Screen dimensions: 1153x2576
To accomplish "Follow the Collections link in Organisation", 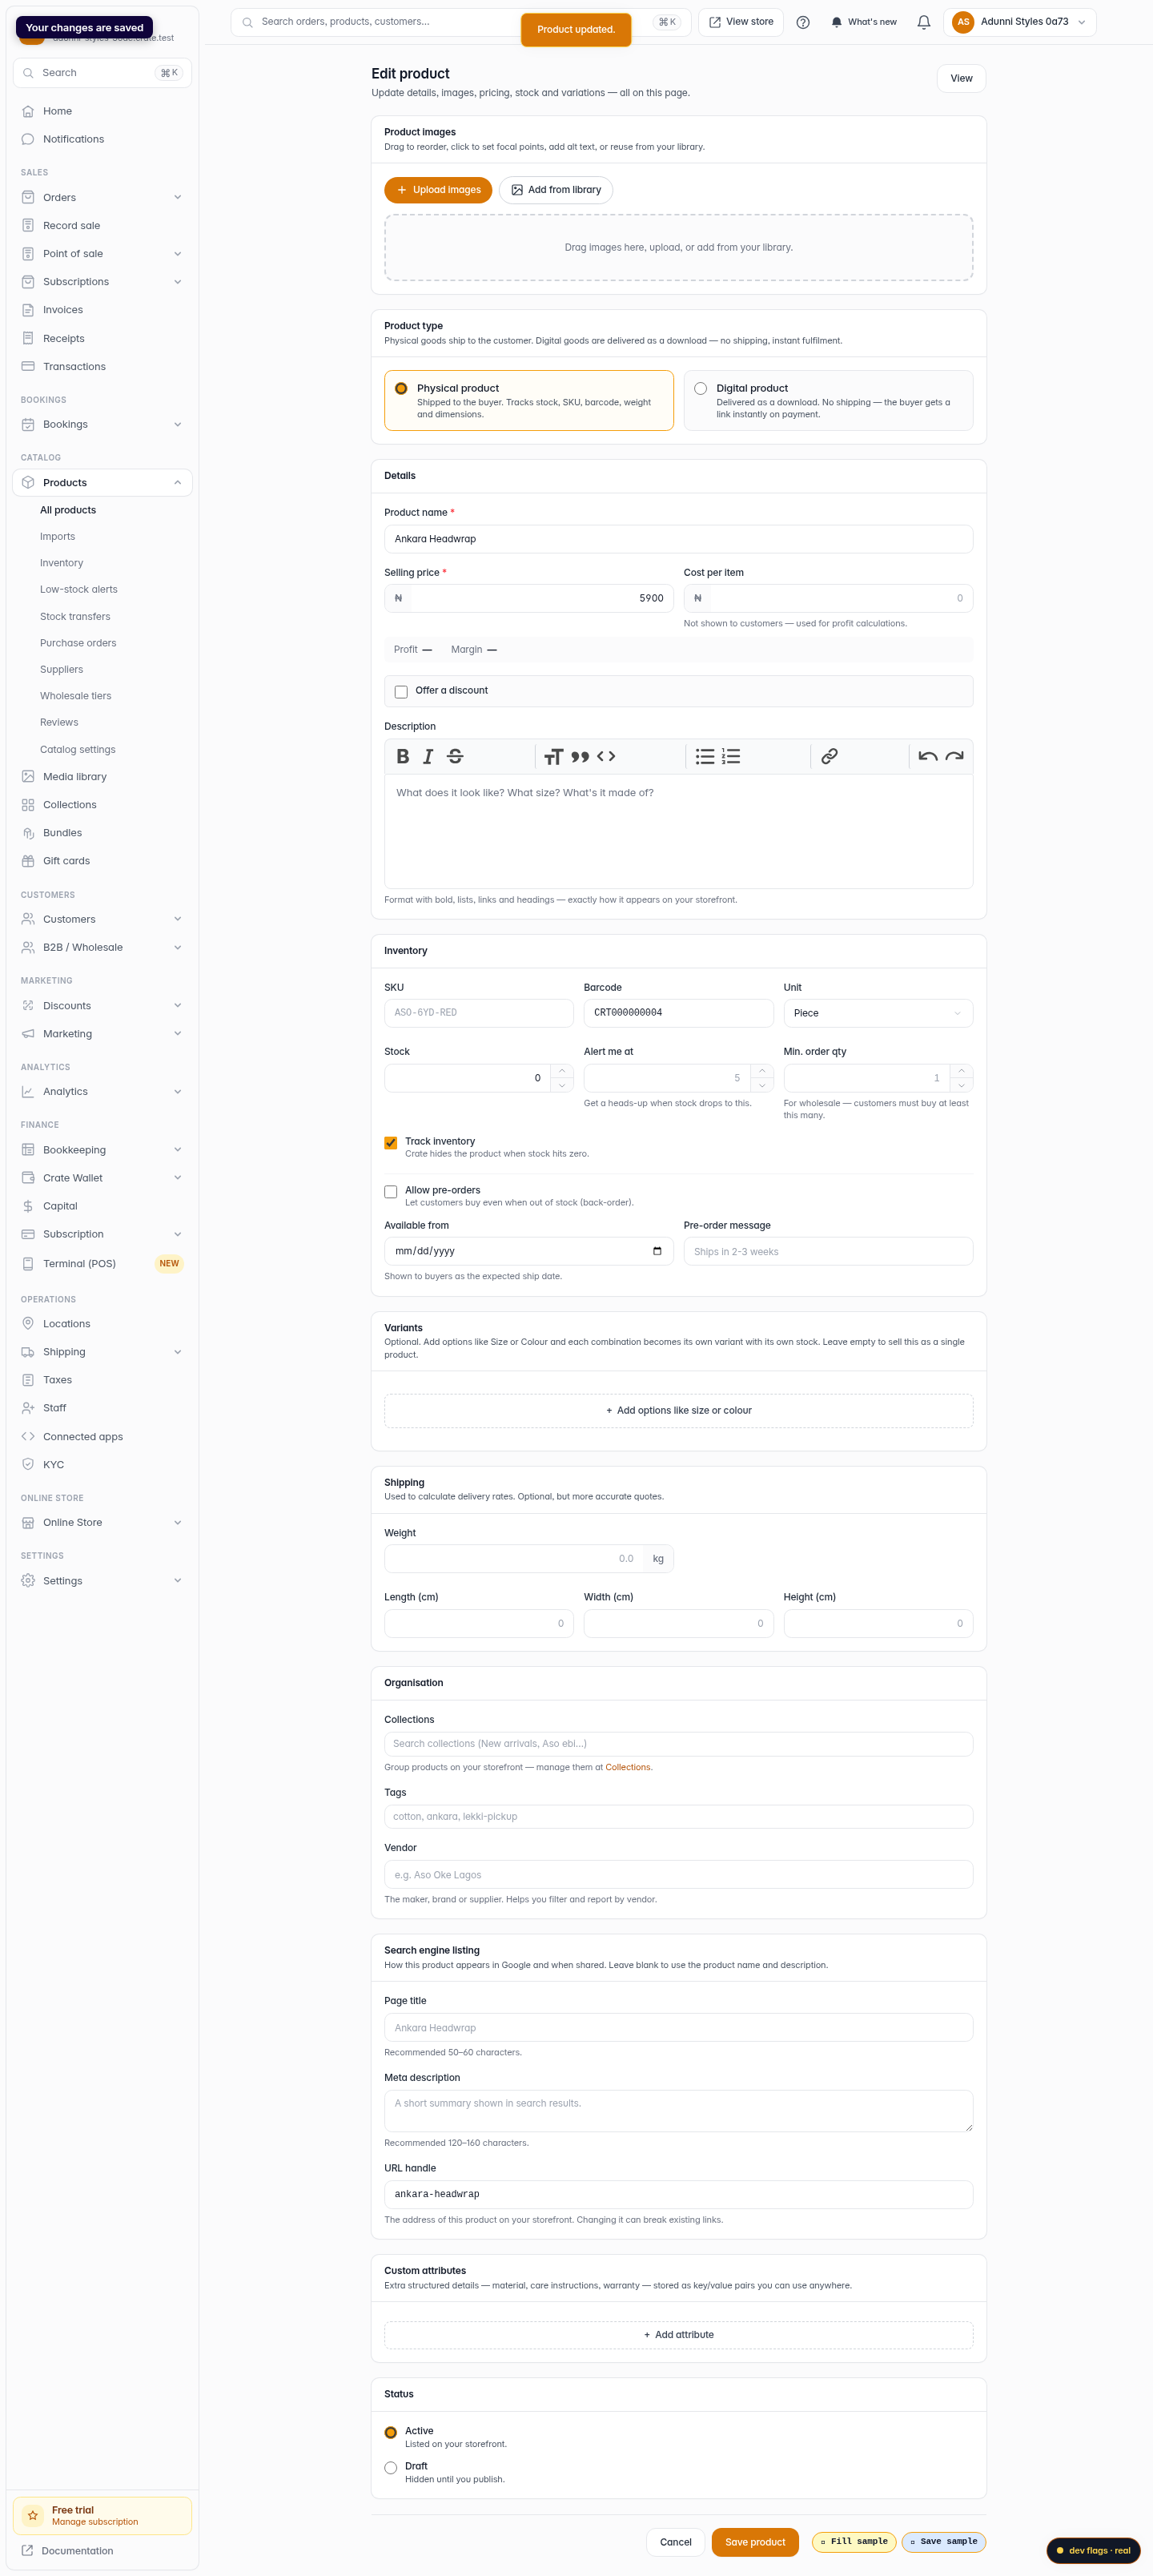I will coord(627,1767).
